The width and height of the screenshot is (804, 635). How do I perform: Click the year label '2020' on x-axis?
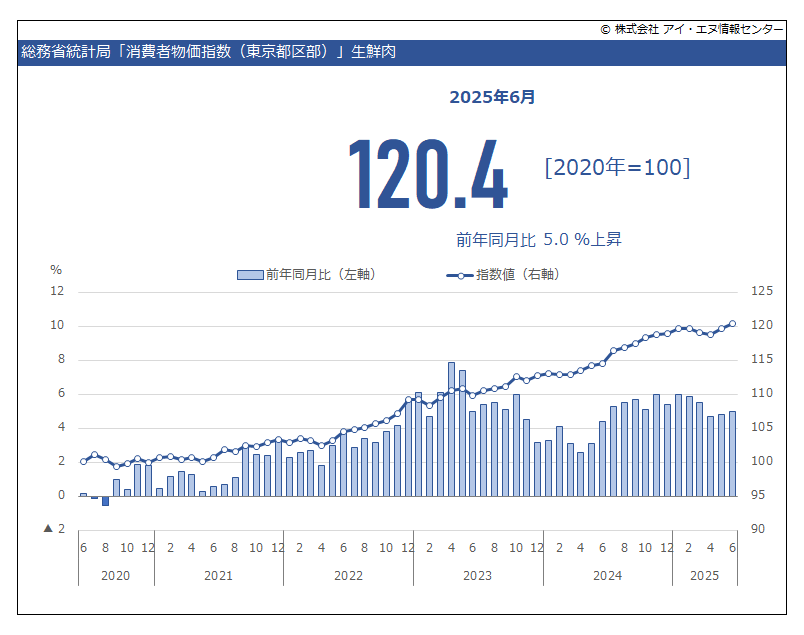(115, 576)
